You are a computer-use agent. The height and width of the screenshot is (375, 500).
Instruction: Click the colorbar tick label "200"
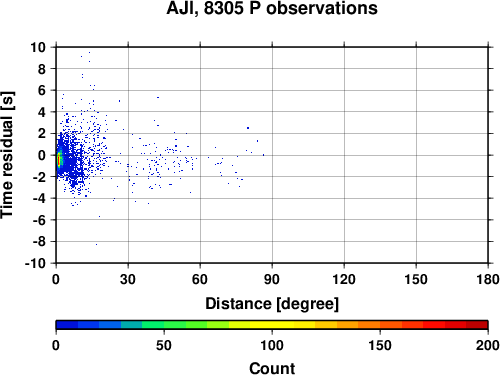click(488, 345)
